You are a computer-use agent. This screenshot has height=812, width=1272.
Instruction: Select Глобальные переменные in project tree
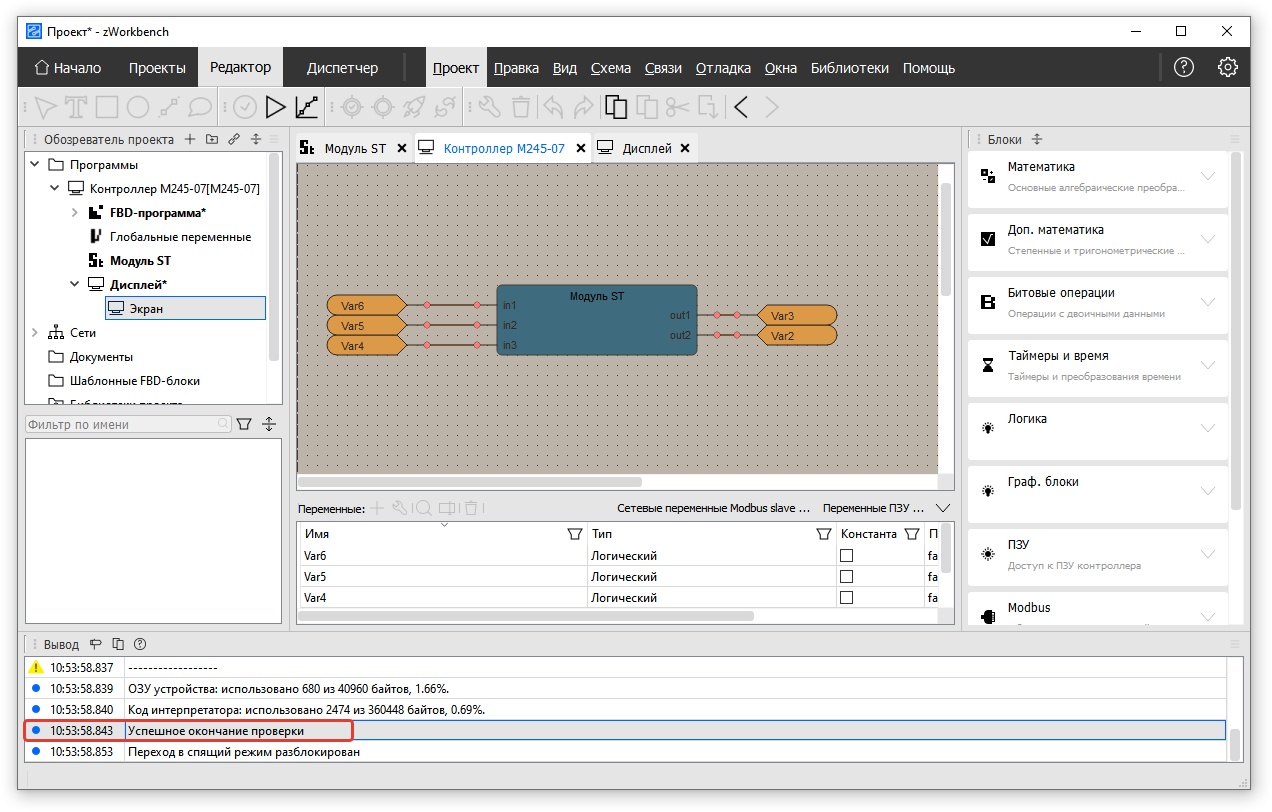180,237
